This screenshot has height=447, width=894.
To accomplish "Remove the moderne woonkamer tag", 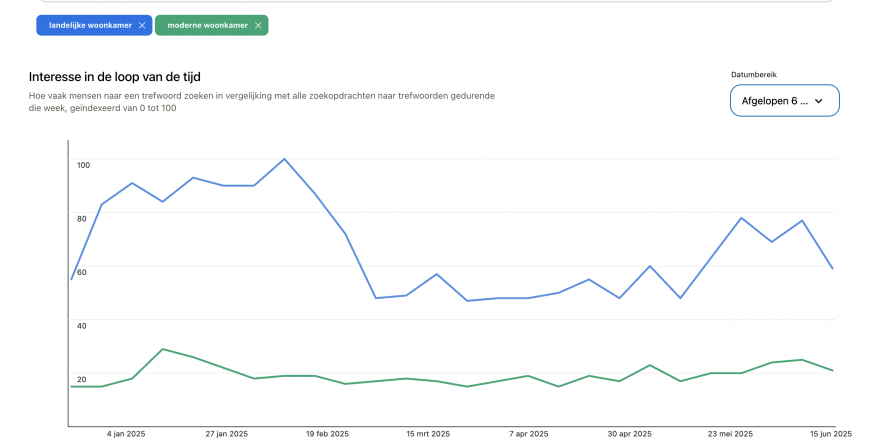I will [258, 25].
